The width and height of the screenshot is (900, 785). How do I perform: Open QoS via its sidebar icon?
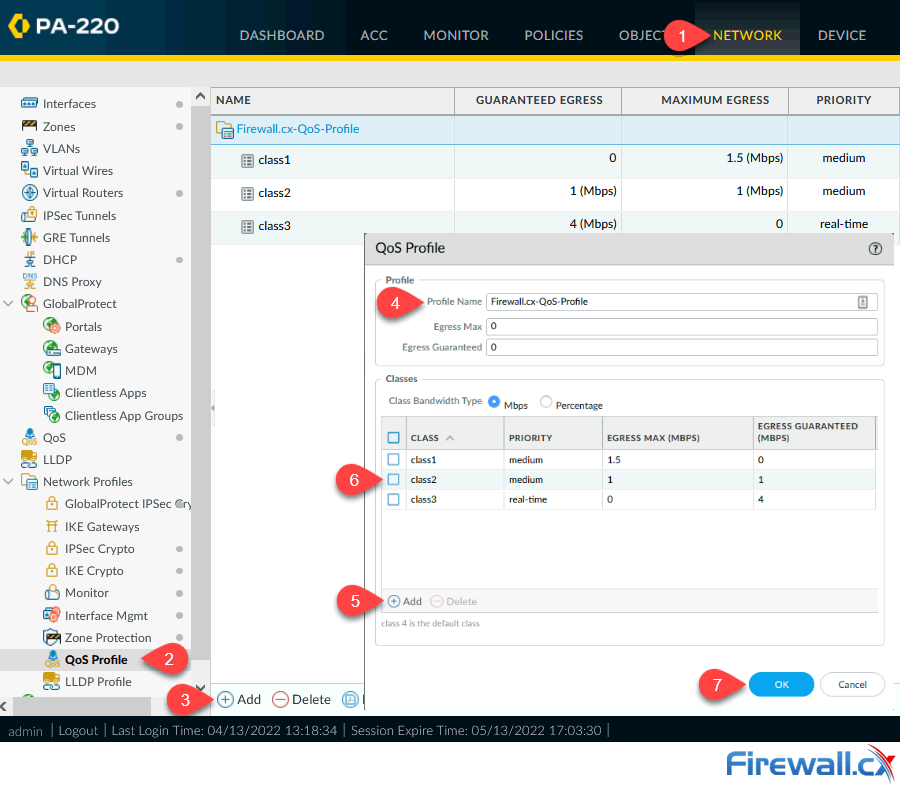[x=29, y=437]
